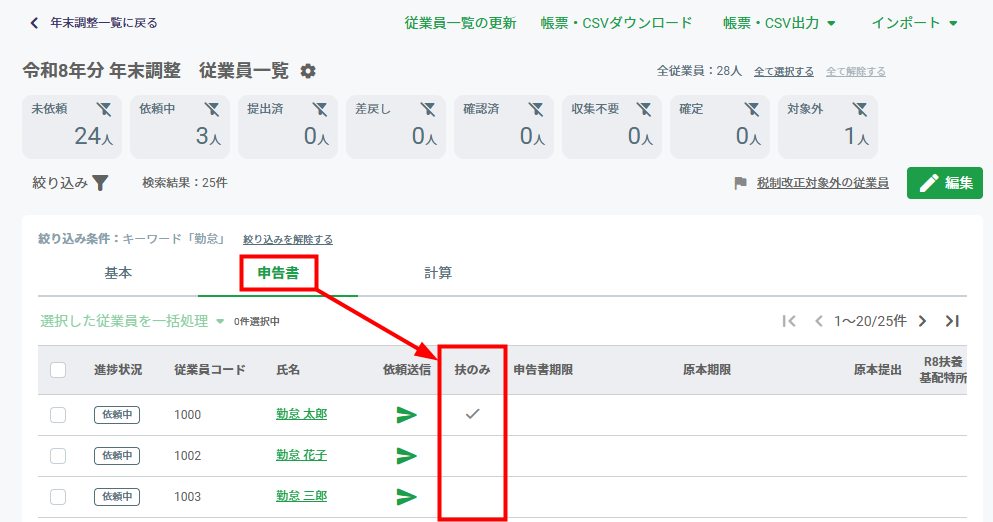This screenshot has width=993, height=522.
Task: Click filter-off icon on 提出済 card
Action: click(320, 110)
